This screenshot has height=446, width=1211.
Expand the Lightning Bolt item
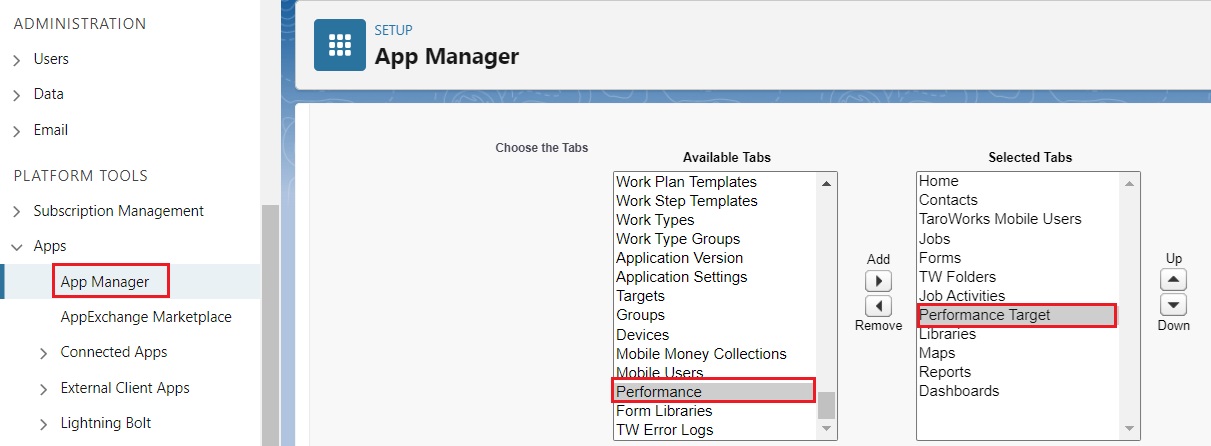pyautogui.click(x=44, y=424)
